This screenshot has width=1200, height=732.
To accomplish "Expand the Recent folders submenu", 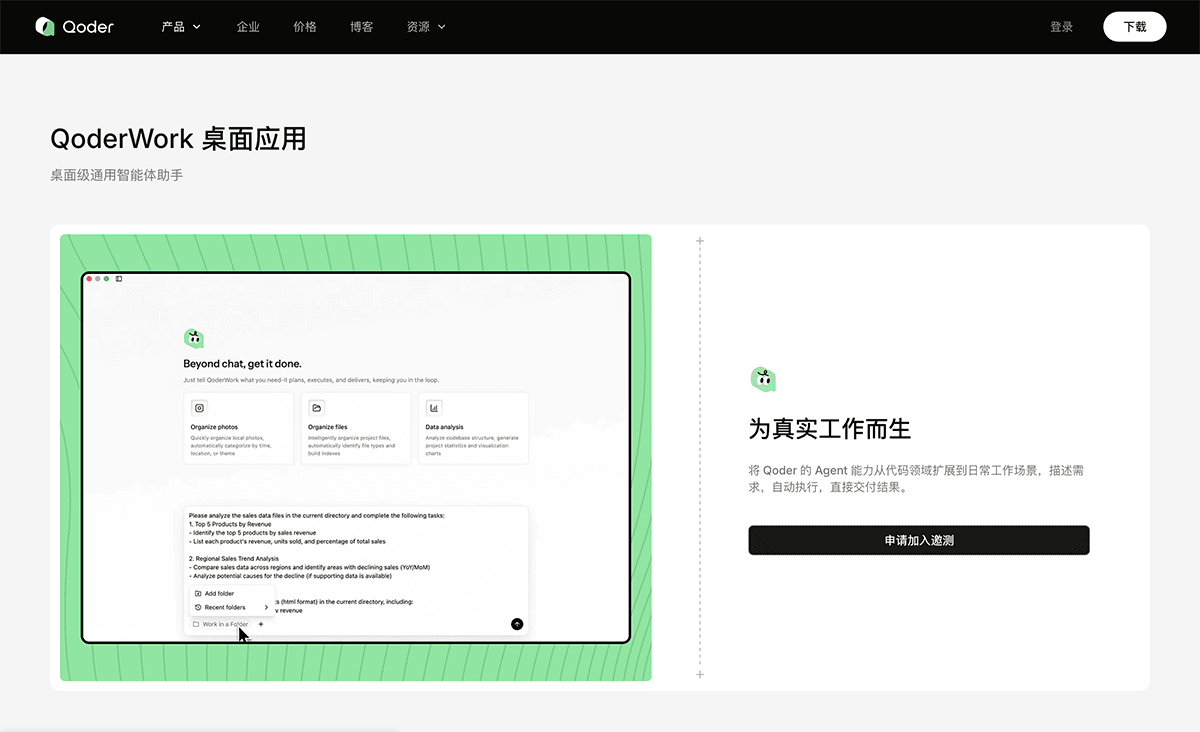I will click(229, 607).
